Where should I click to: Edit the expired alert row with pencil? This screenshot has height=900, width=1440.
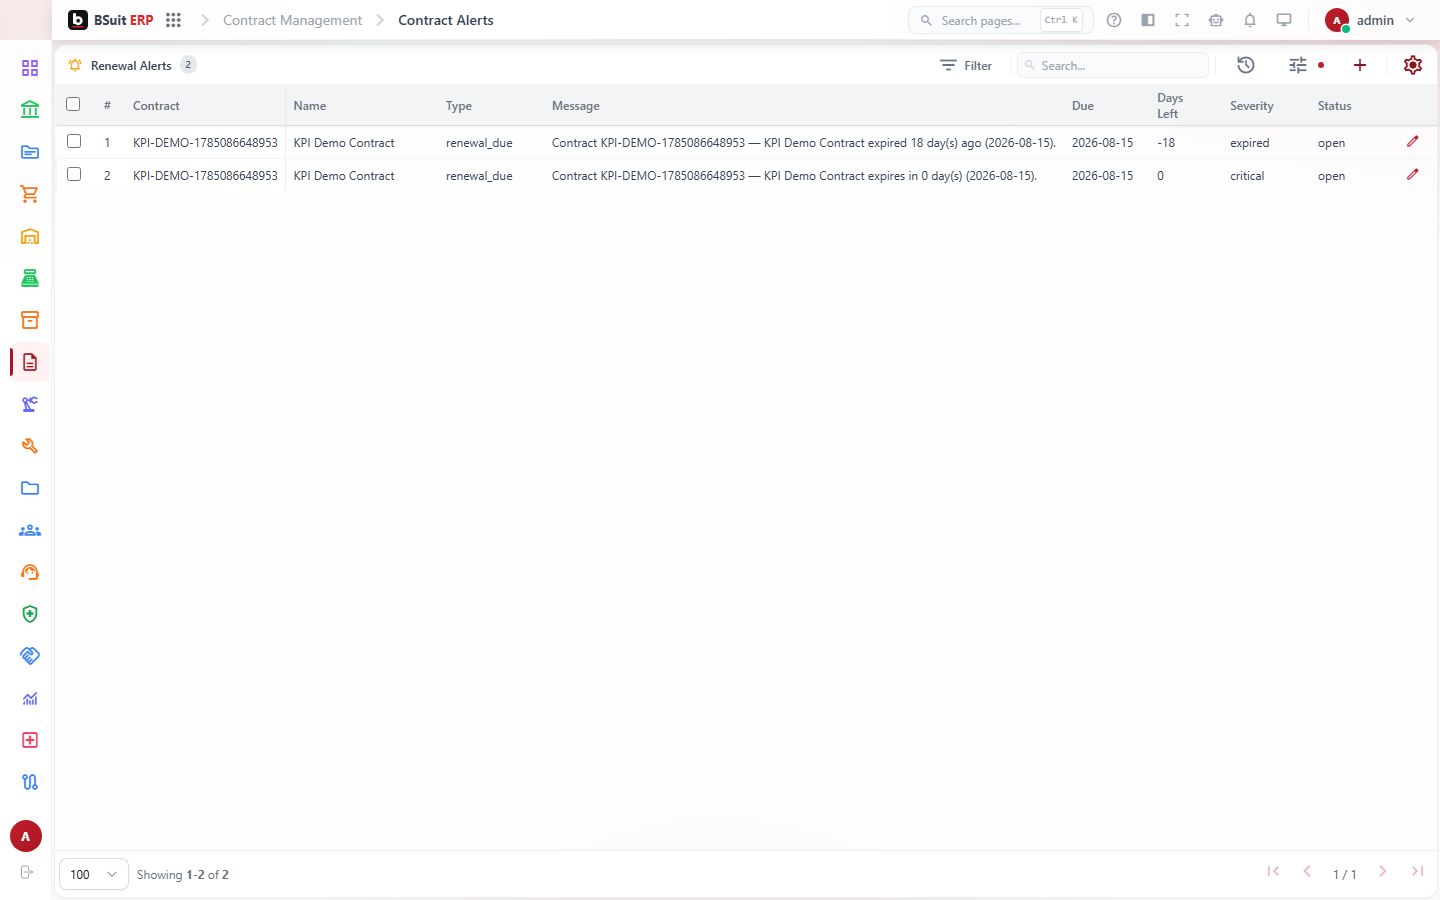[x=1413, y=142]
